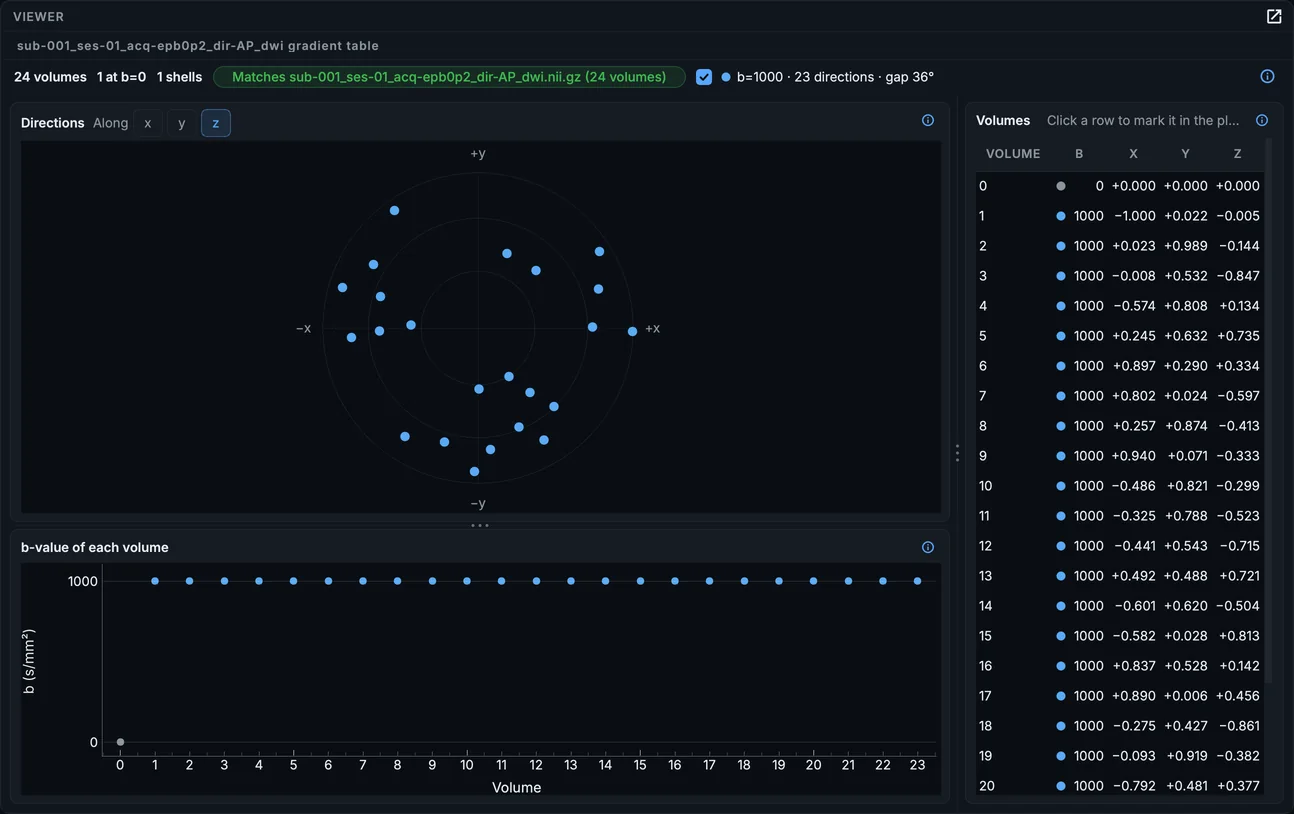Click the "24 volumes" summary text
1294x814 pixels.
click(50, 77)
